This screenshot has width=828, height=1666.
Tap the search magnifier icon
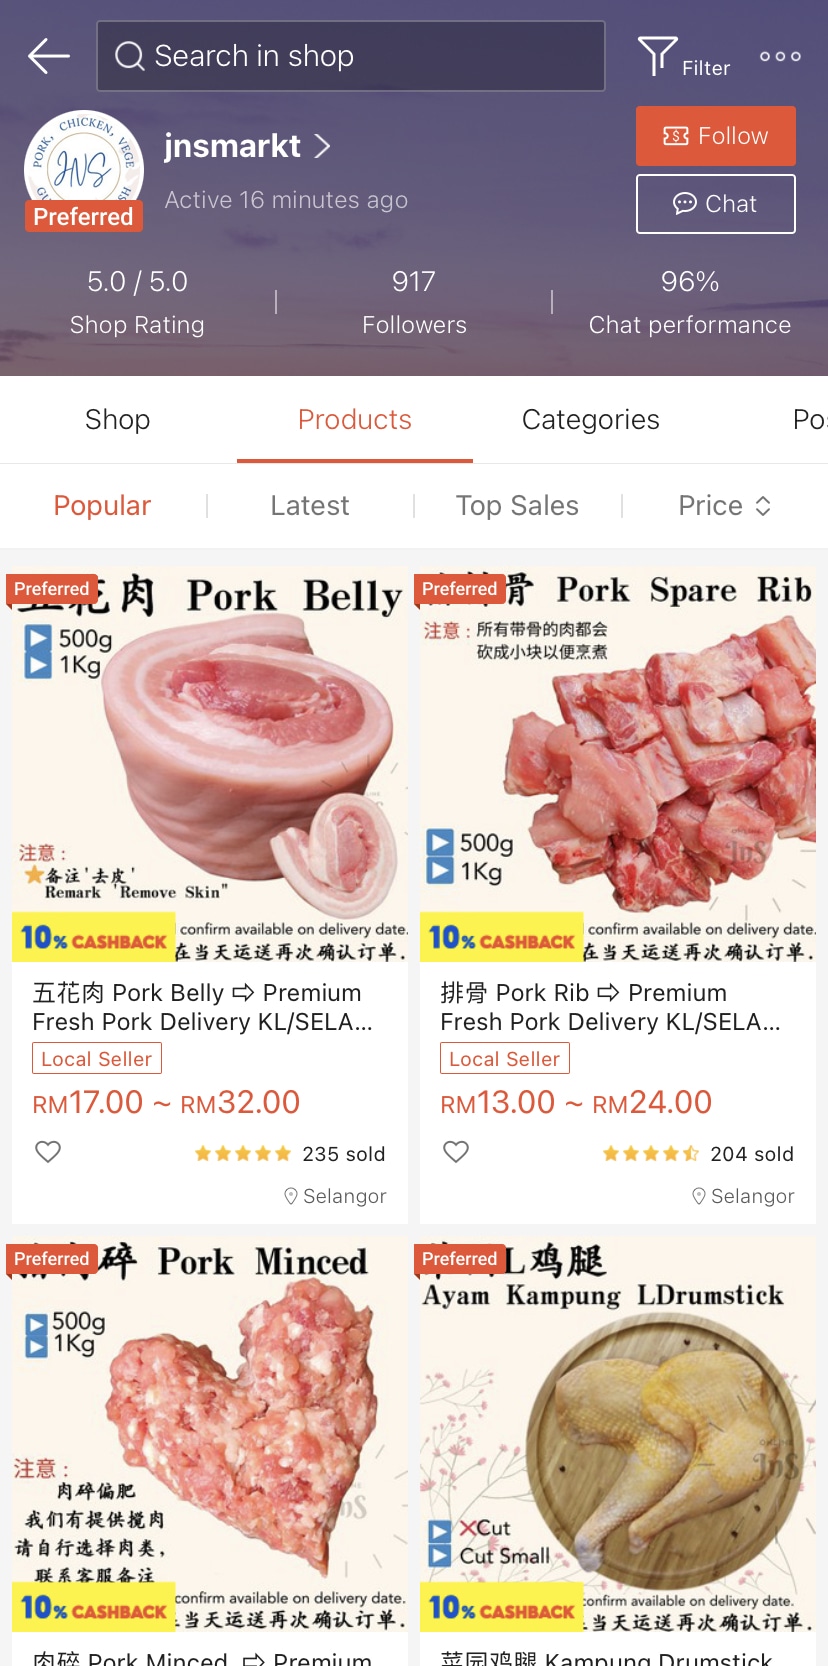coord(130,56)
